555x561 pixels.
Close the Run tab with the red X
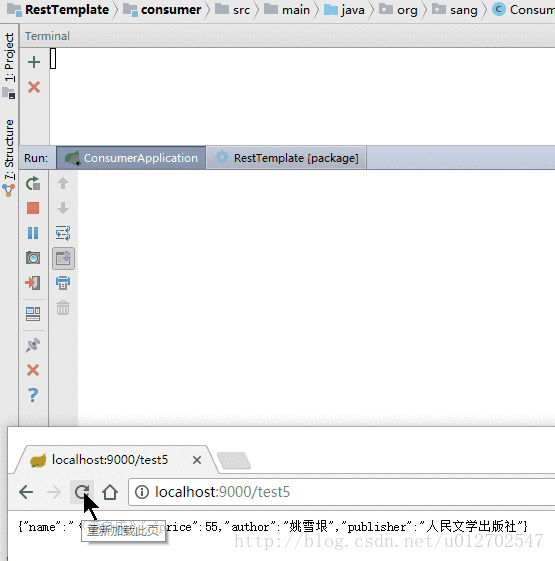pyautogui.click(x=33, y=370)
